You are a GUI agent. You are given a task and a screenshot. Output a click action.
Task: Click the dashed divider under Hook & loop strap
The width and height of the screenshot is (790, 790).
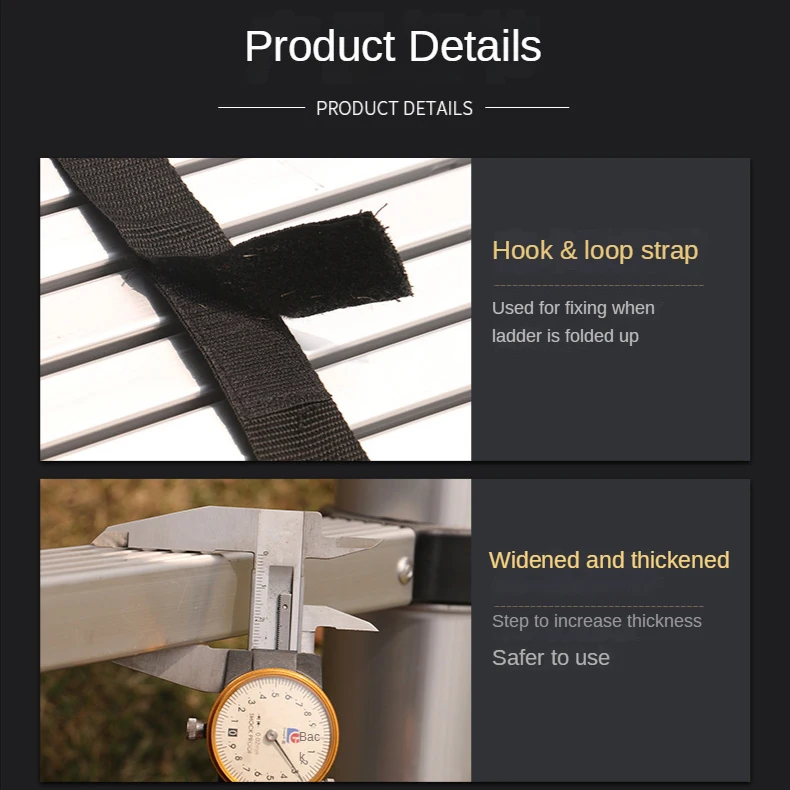pos(599,285)
